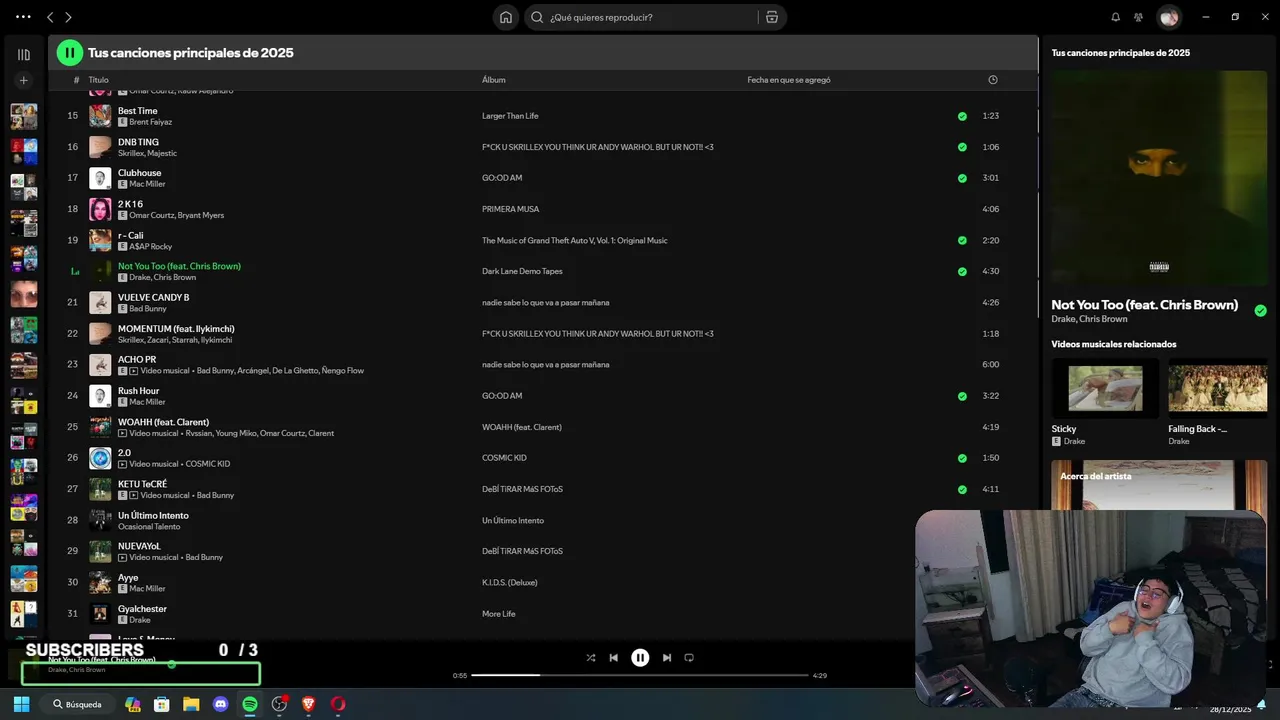Toggle saved check for 2.0
1280x720 pixels.
tap(962, 458)
